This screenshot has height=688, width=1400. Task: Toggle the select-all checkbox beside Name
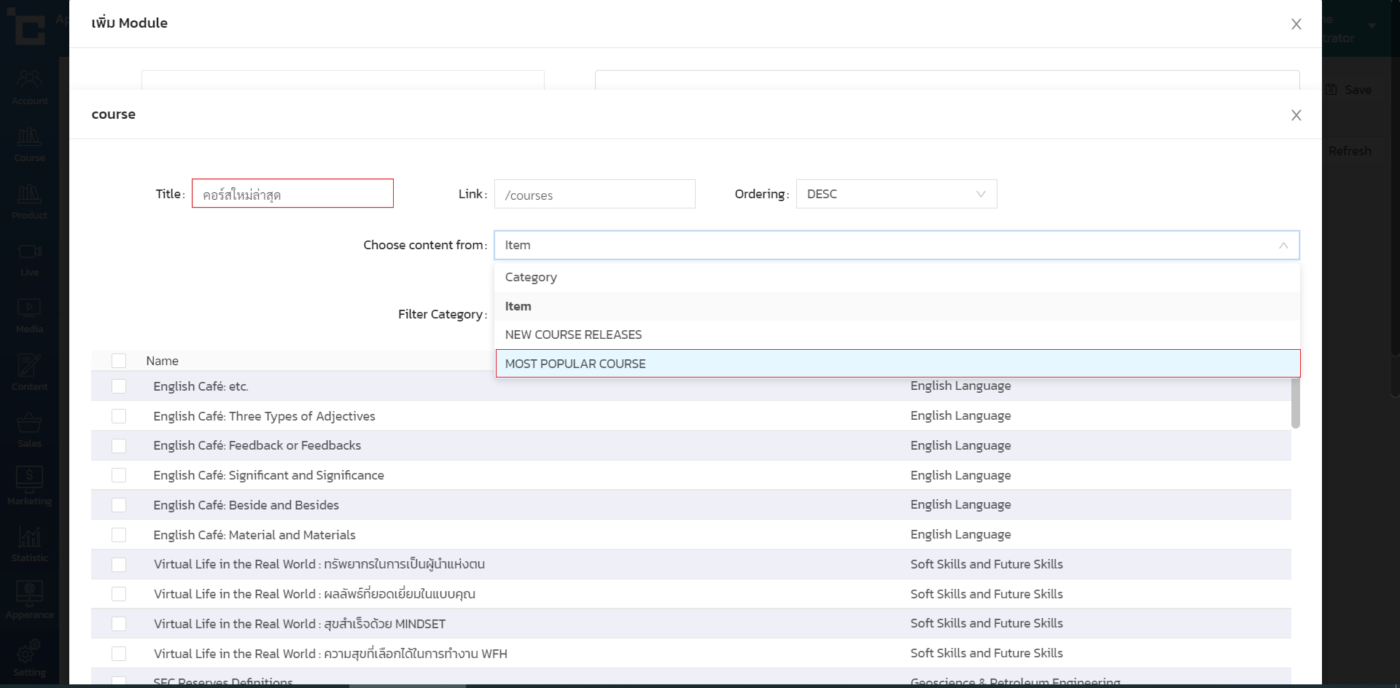(x=119, y=361)
